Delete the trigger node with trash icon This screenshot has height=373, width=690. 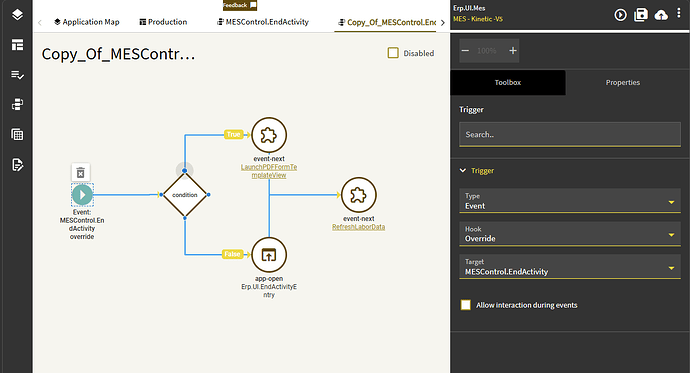81,172
